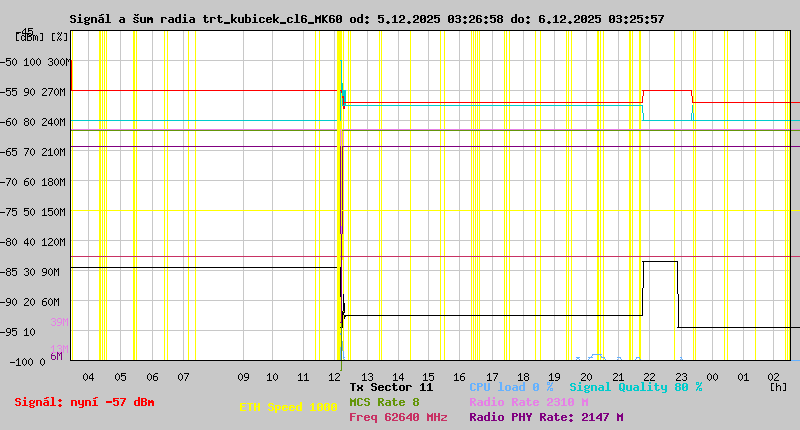Click the pink 'Radio Rate 2310 M' legend

pos(528,402)
